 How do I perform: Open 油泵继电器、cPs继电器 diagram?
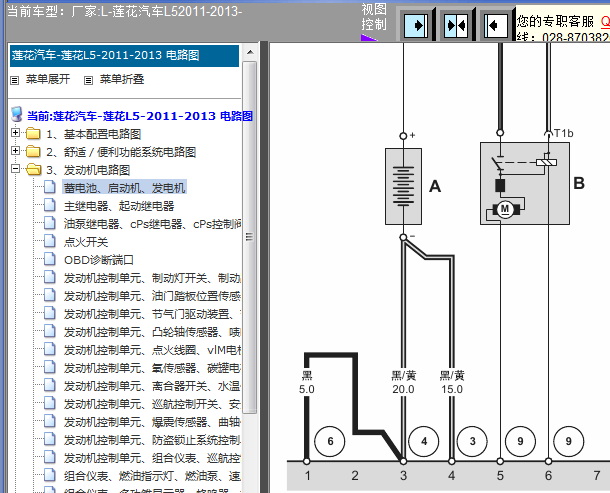pyautogui.click(x=152, y=224)
